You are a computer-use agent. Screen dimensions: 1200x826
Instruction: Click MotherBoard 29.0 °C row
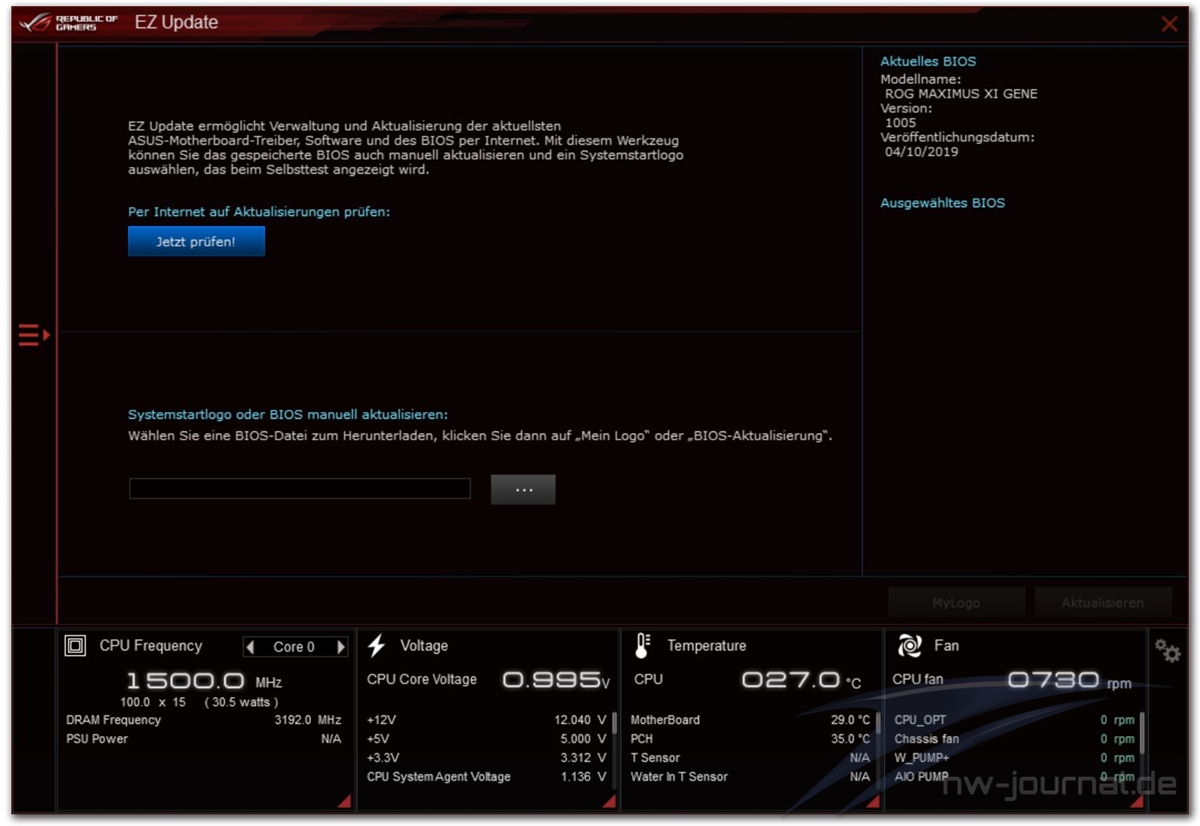tap(750, 720)
